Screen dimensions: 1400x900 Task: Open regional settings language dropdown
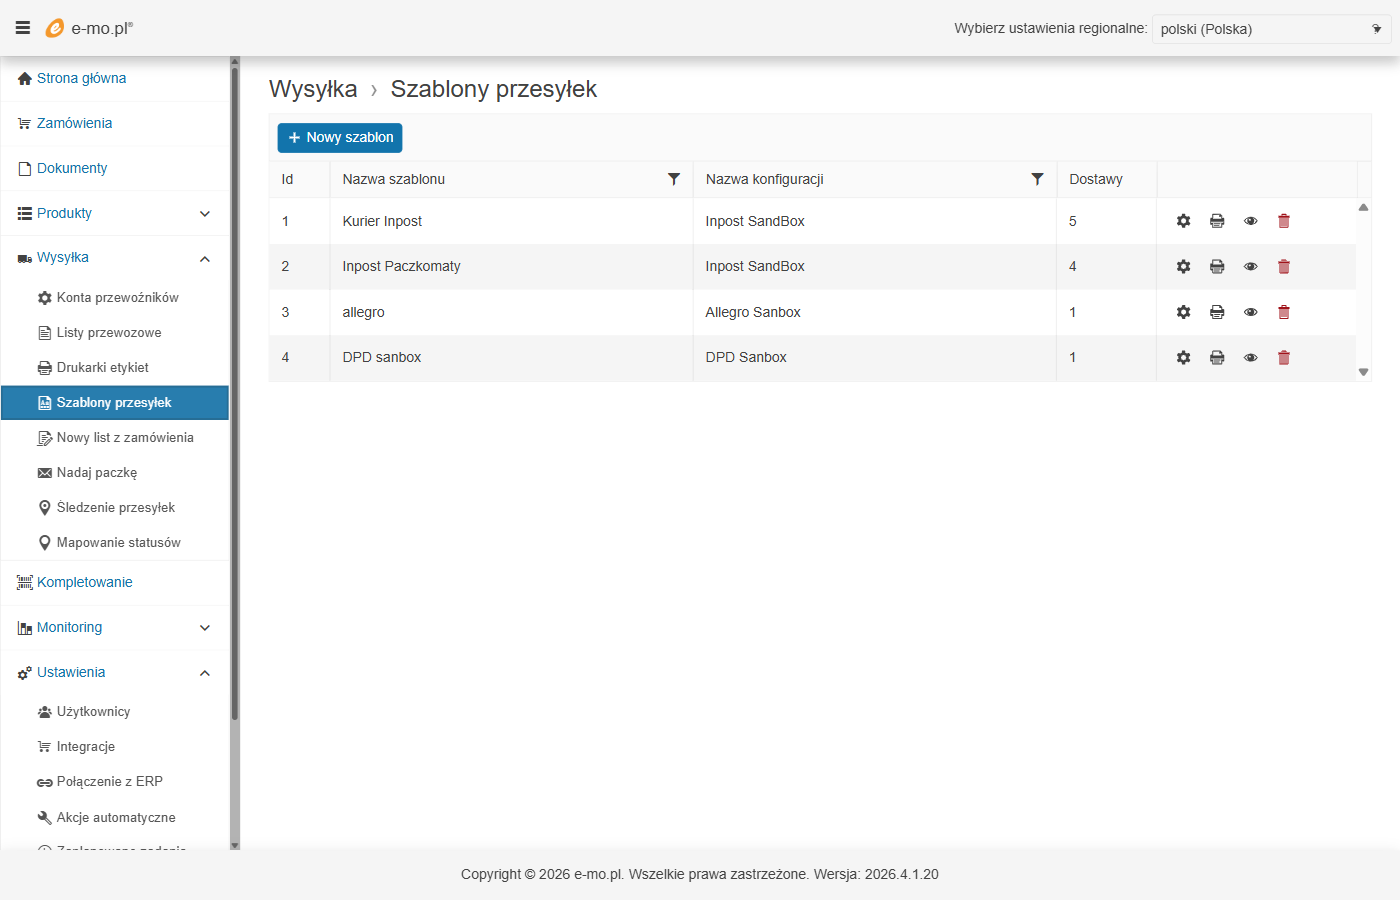pos(1270,29)
